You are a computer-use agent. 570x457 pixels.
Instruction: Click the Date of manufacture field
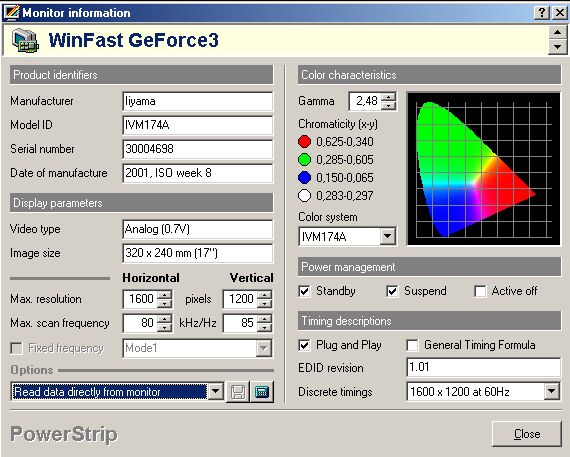pos(197,173)
